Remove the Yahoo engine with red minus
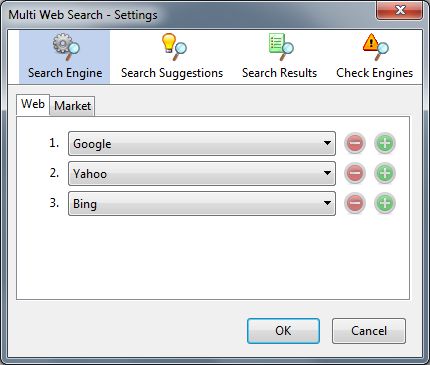This screenshot has width=430, height=365. coord(355,173)
